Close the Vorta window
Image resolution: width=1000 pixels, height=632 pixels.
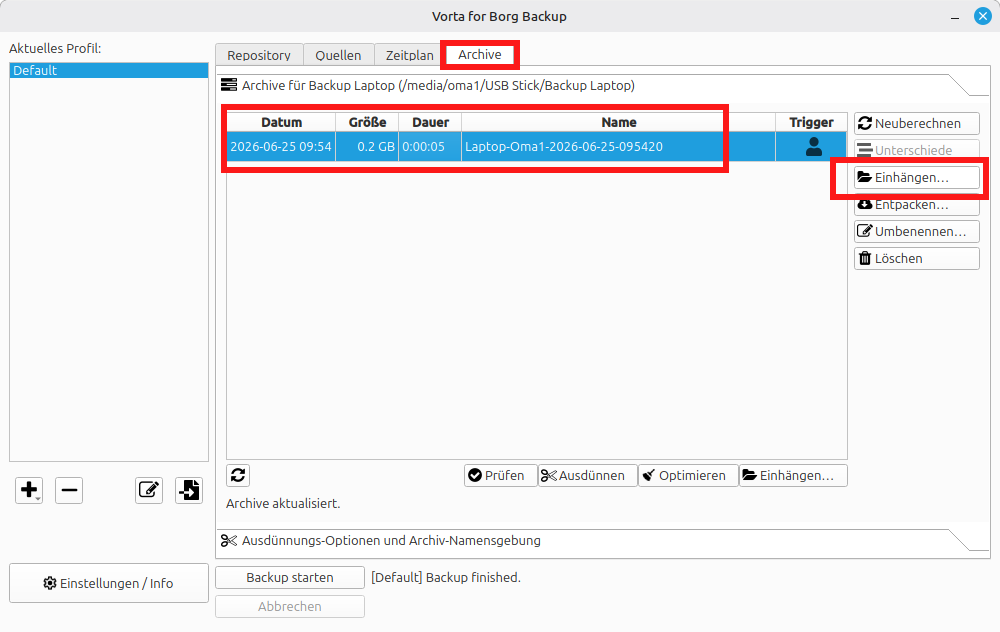tap(982, 17)
